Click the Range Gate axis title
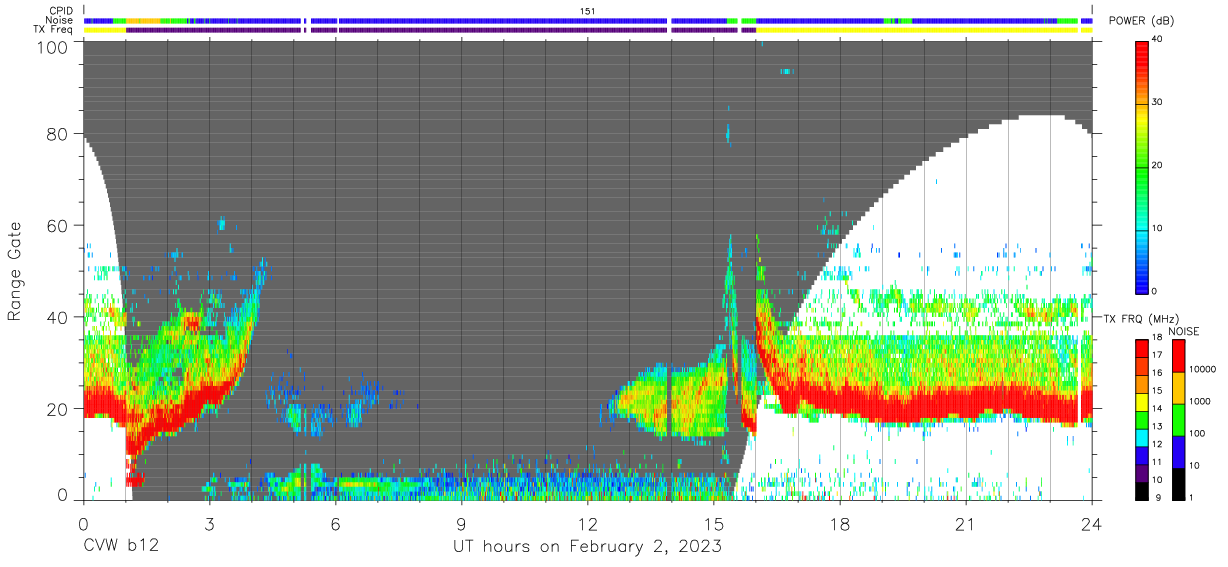Image resolution: width=1228 pixels, height=567 pixels. [15, 271]
